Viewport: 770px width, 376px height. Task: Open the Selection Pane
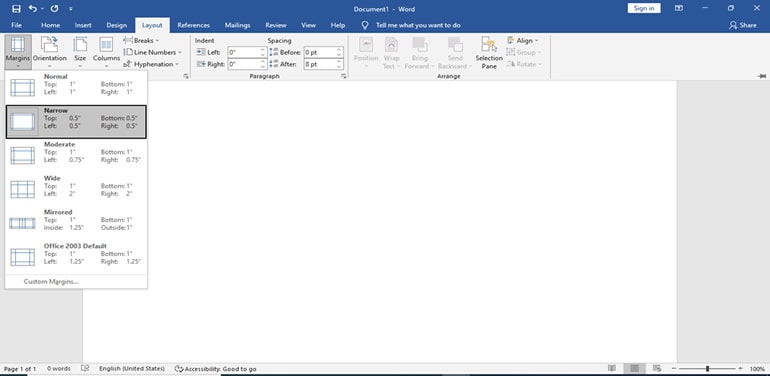[x=489, y=53]
